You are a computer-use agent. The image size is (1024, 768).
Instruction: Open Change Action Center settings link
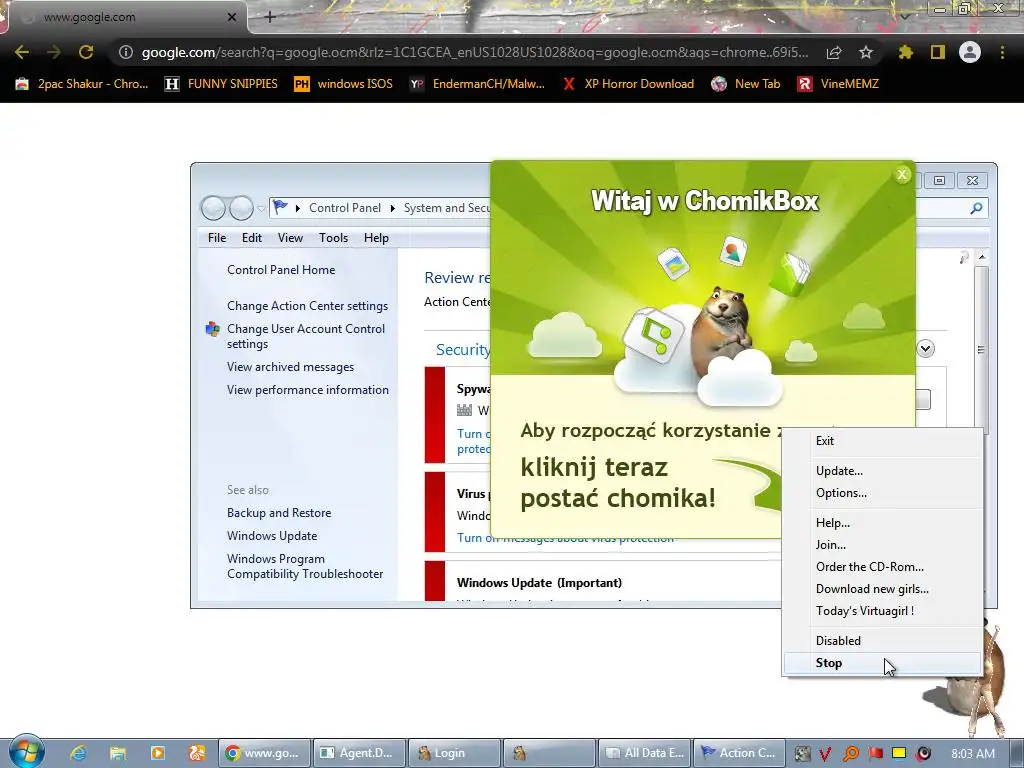(307, 306)
